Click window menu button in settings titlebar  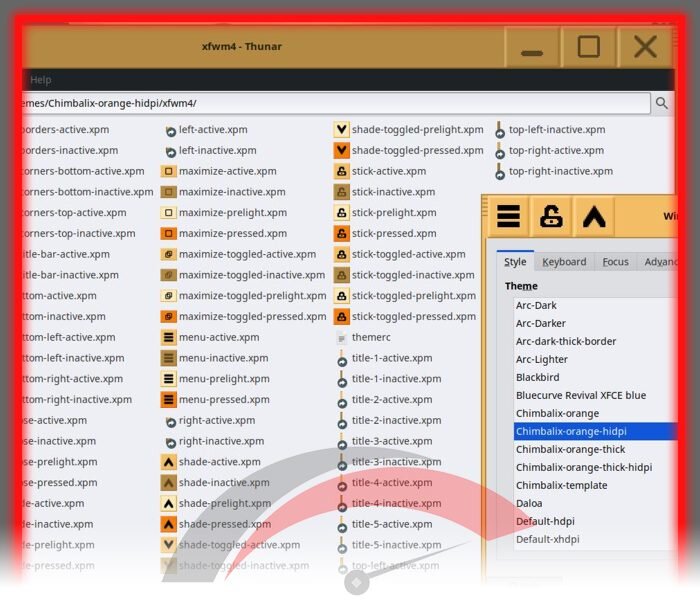(x=508, y=217)
